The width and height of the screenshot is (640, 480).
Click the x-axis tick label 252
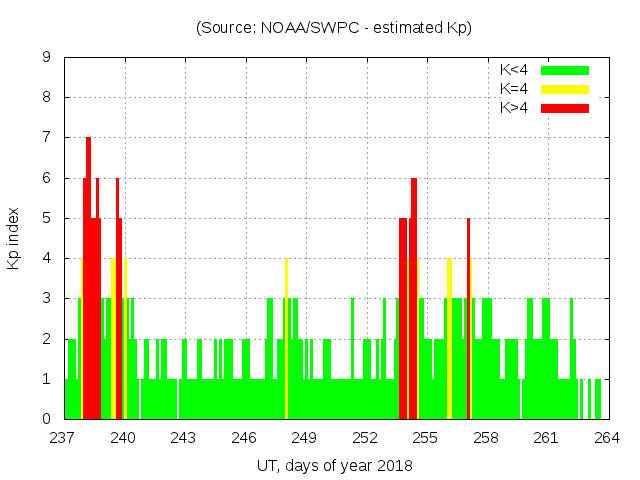tap(365, 437)
